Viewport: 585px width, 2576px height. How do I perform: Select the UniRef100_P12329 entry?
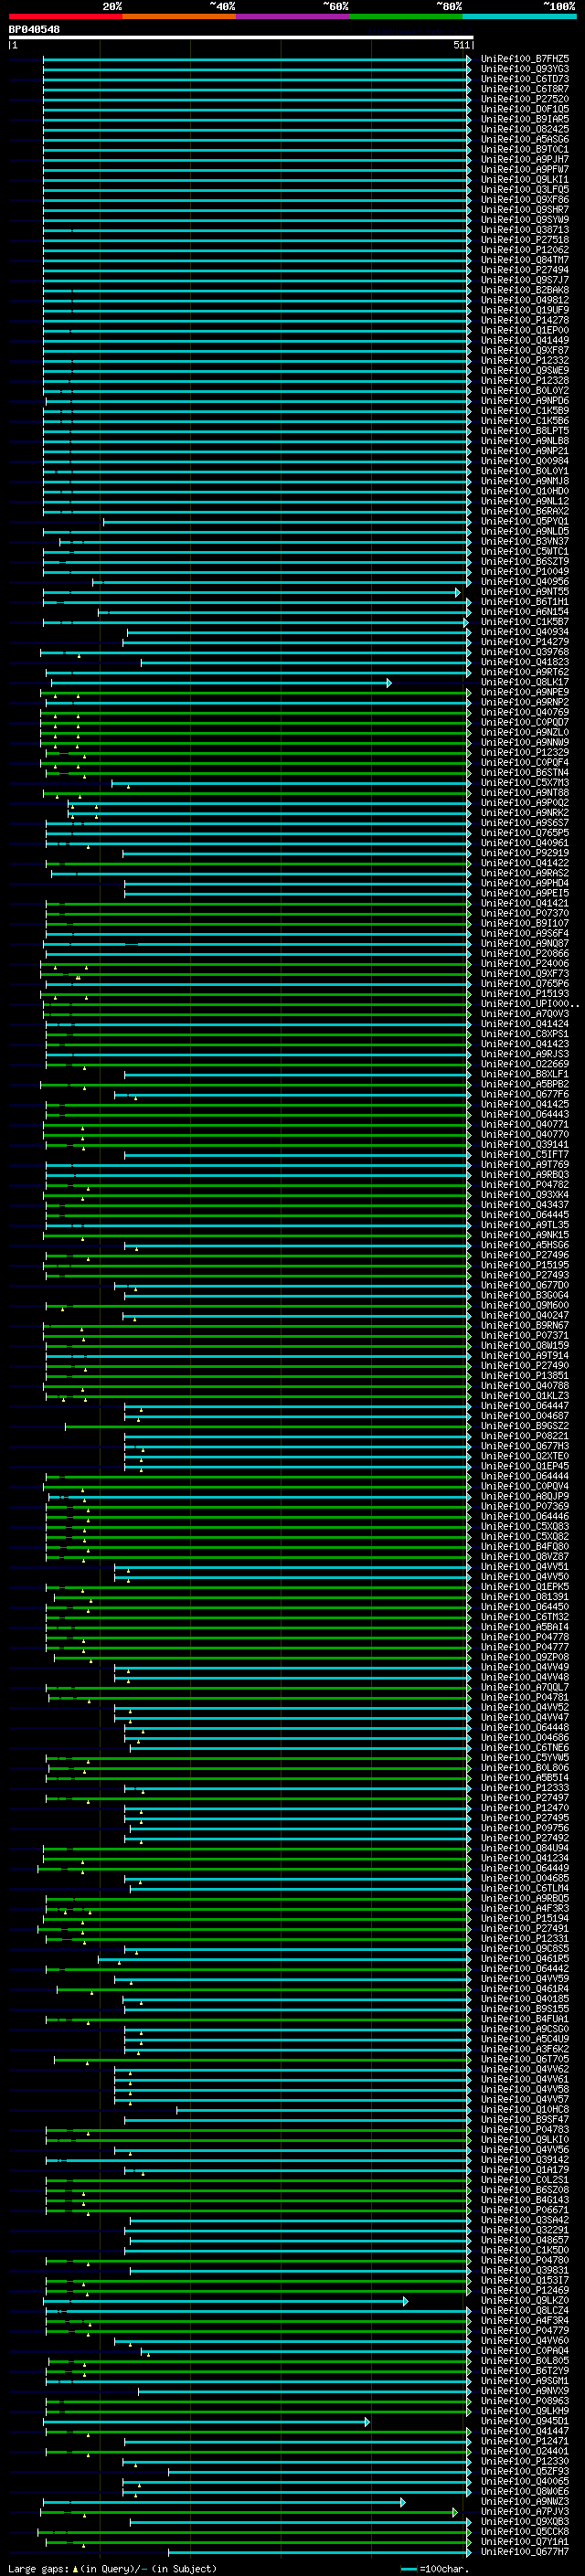tap(525, 752)
